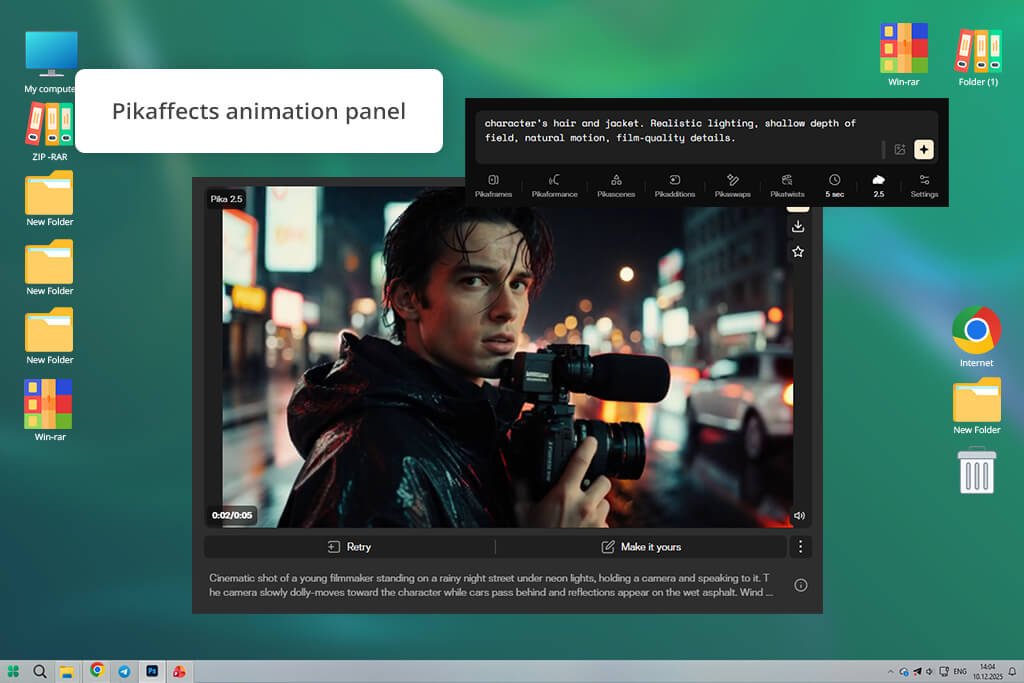Open the three-dot more options menu
Image resolution: width=1024 pixels, height=683 pixels.
800,547
